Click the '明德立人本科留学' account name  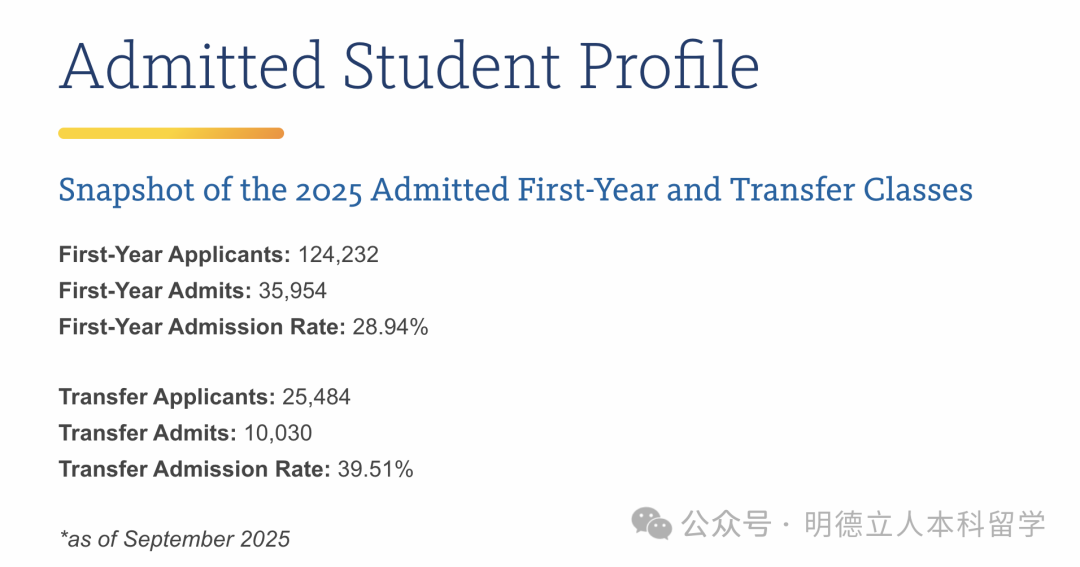[925, 523]
